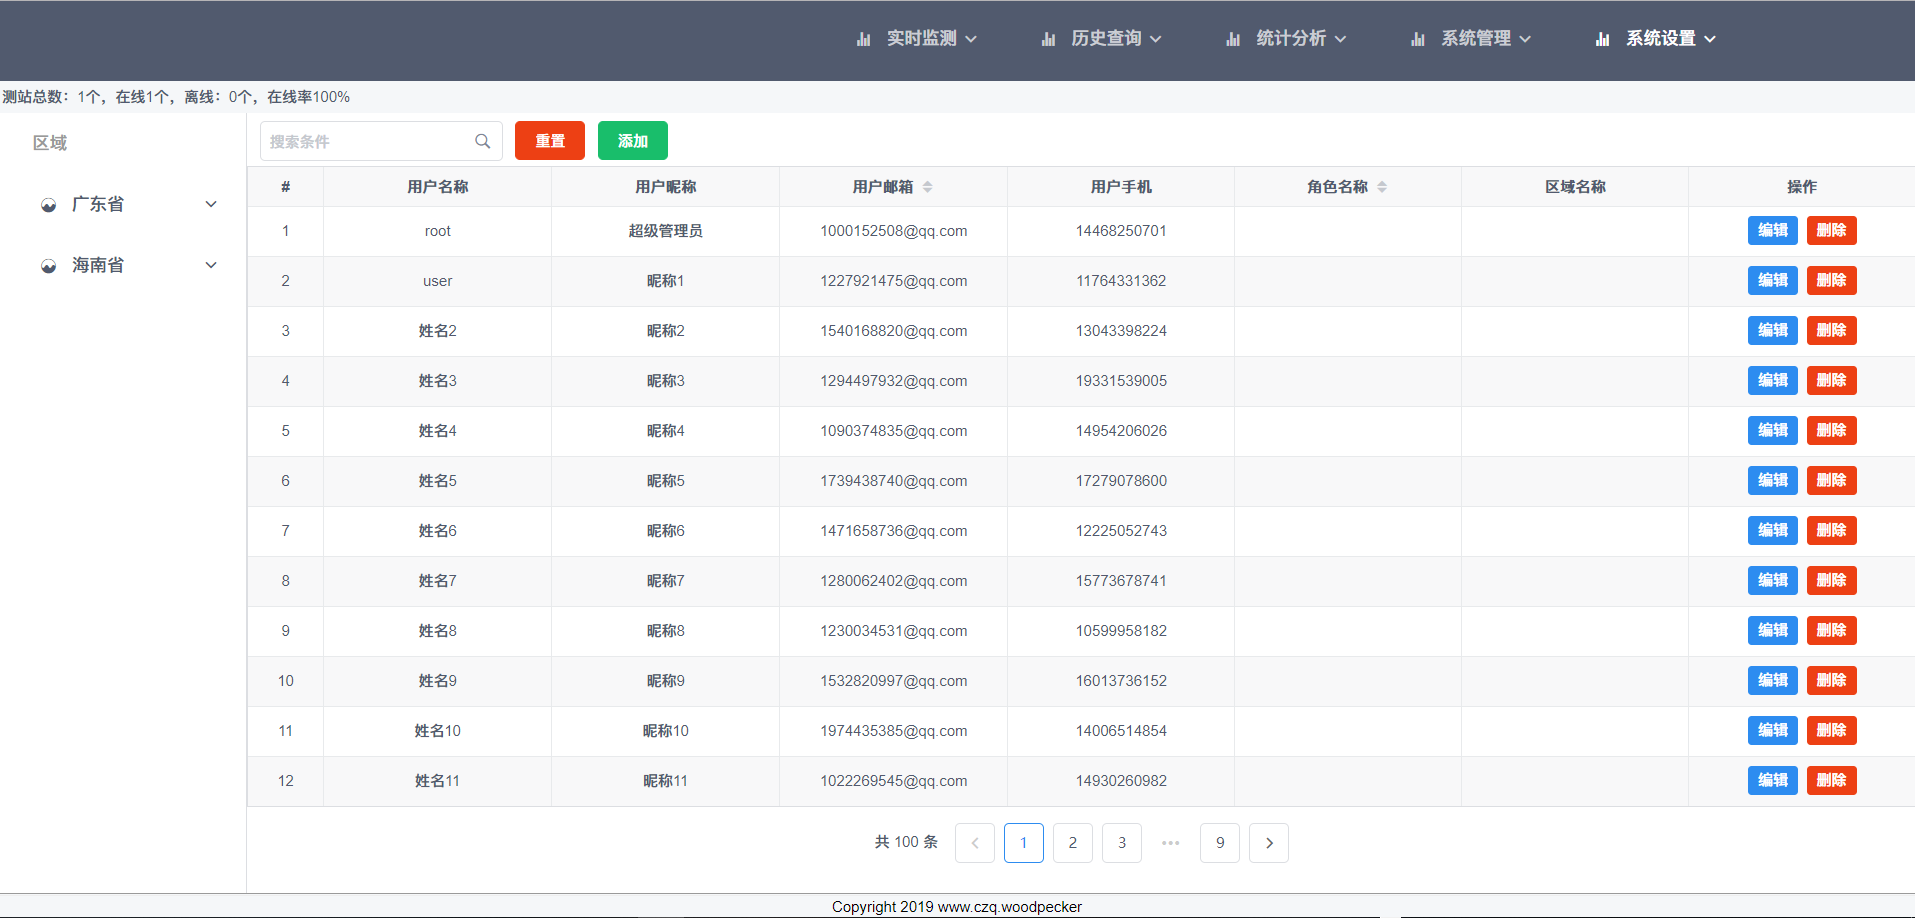Click email 1000152508@qq.com cell
Image resolution: width=1915 pixels, height=918 pixels.
coord(894,231)
